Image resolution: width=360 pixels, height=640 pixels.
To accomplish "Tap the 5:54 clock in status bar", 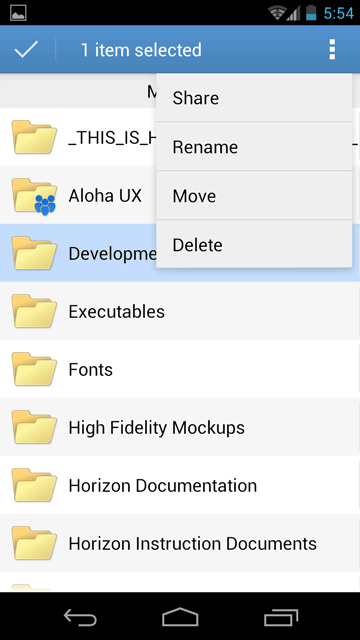I will tap(338, 13).
